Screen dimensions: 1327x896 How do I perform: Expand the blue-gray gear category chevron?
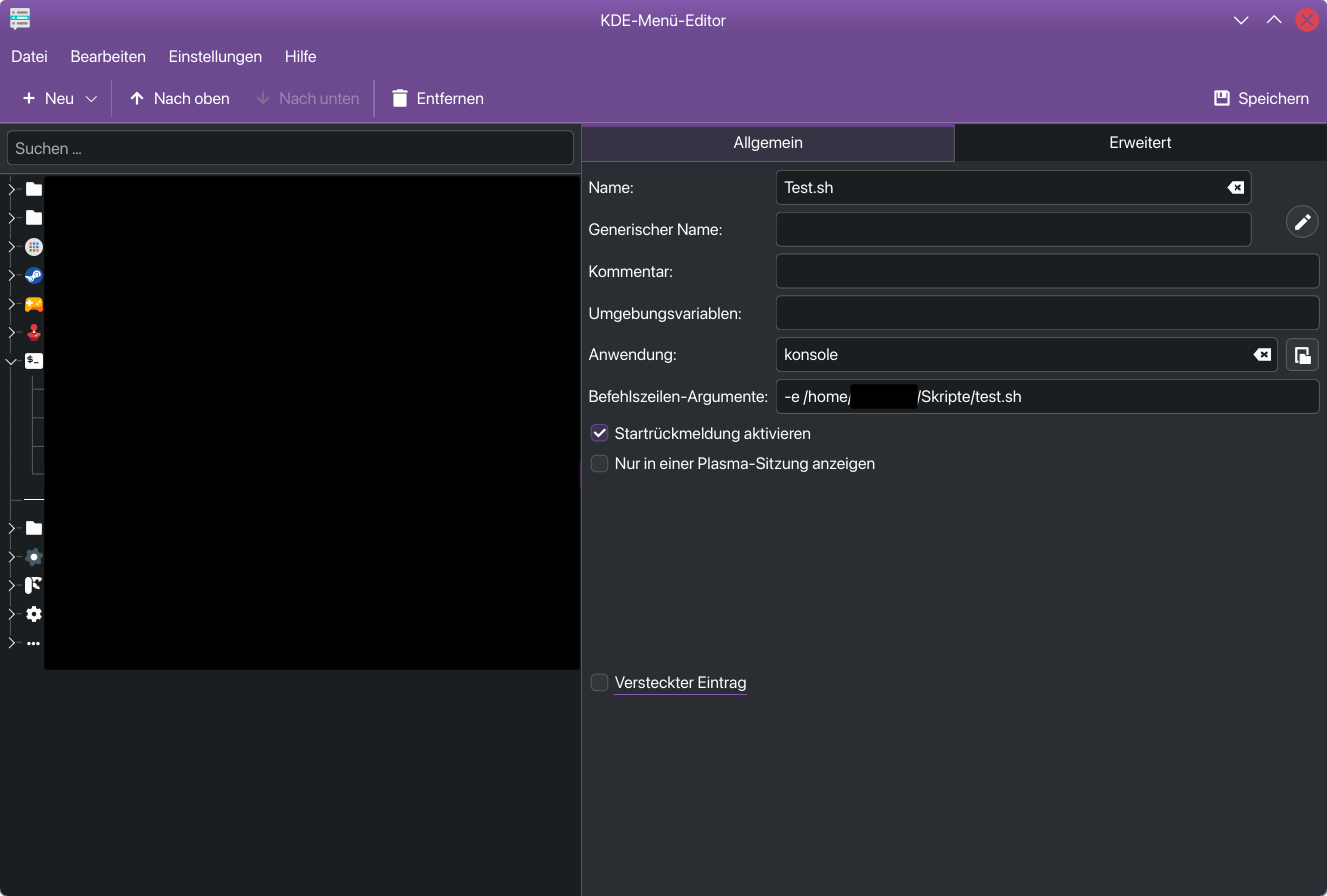tap(12, 557)
